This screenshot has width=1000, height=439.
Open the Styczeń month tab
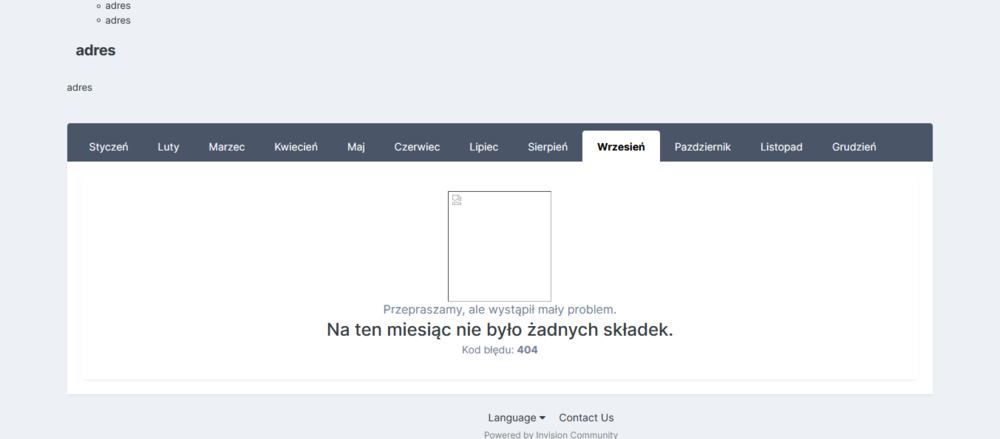108,147
